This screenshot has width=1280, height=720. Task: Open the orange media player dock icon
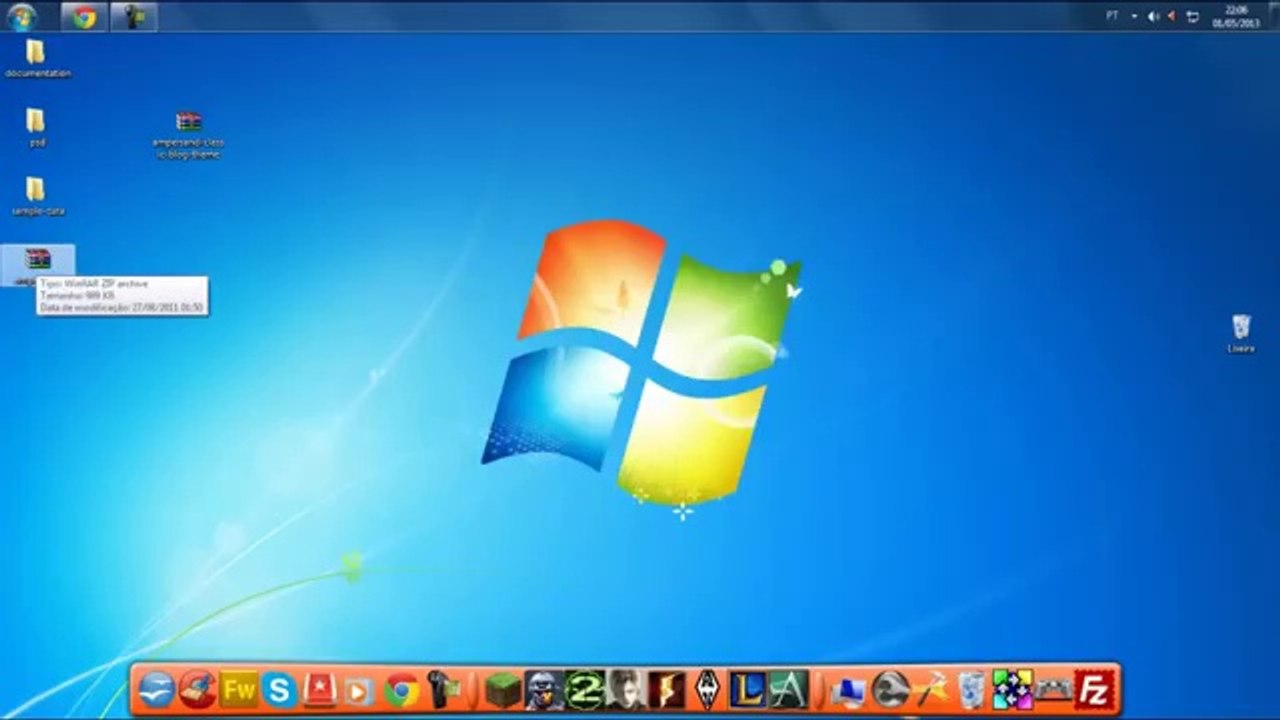click(360, 689)
